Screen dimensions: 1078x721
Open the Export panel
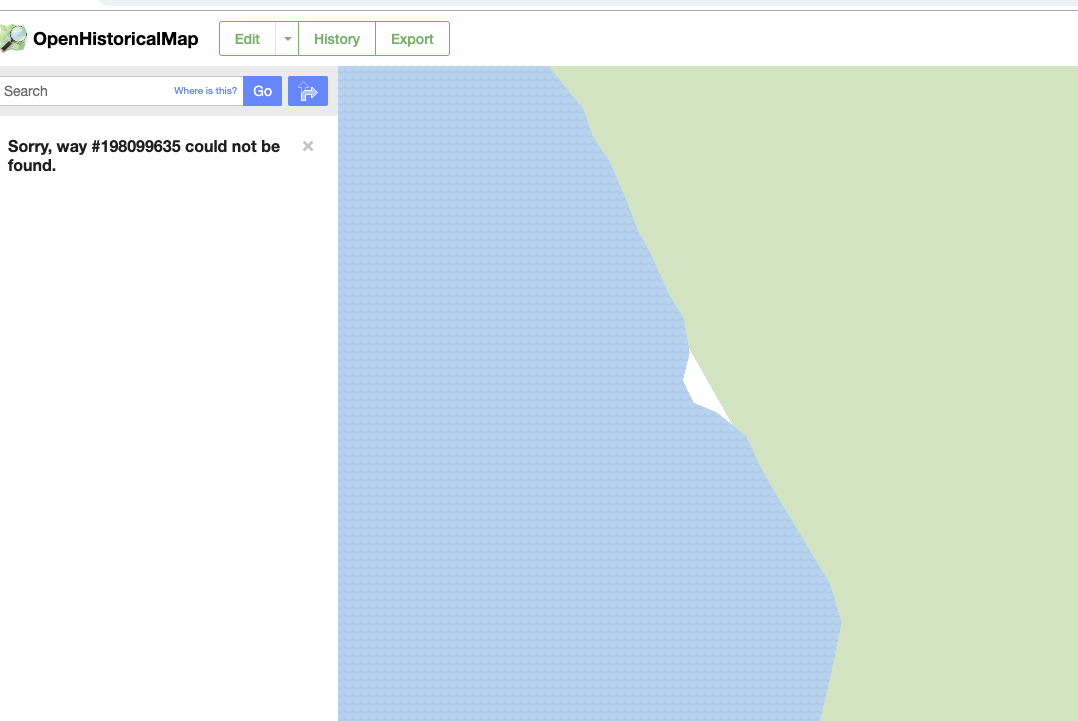coord(412,38)
